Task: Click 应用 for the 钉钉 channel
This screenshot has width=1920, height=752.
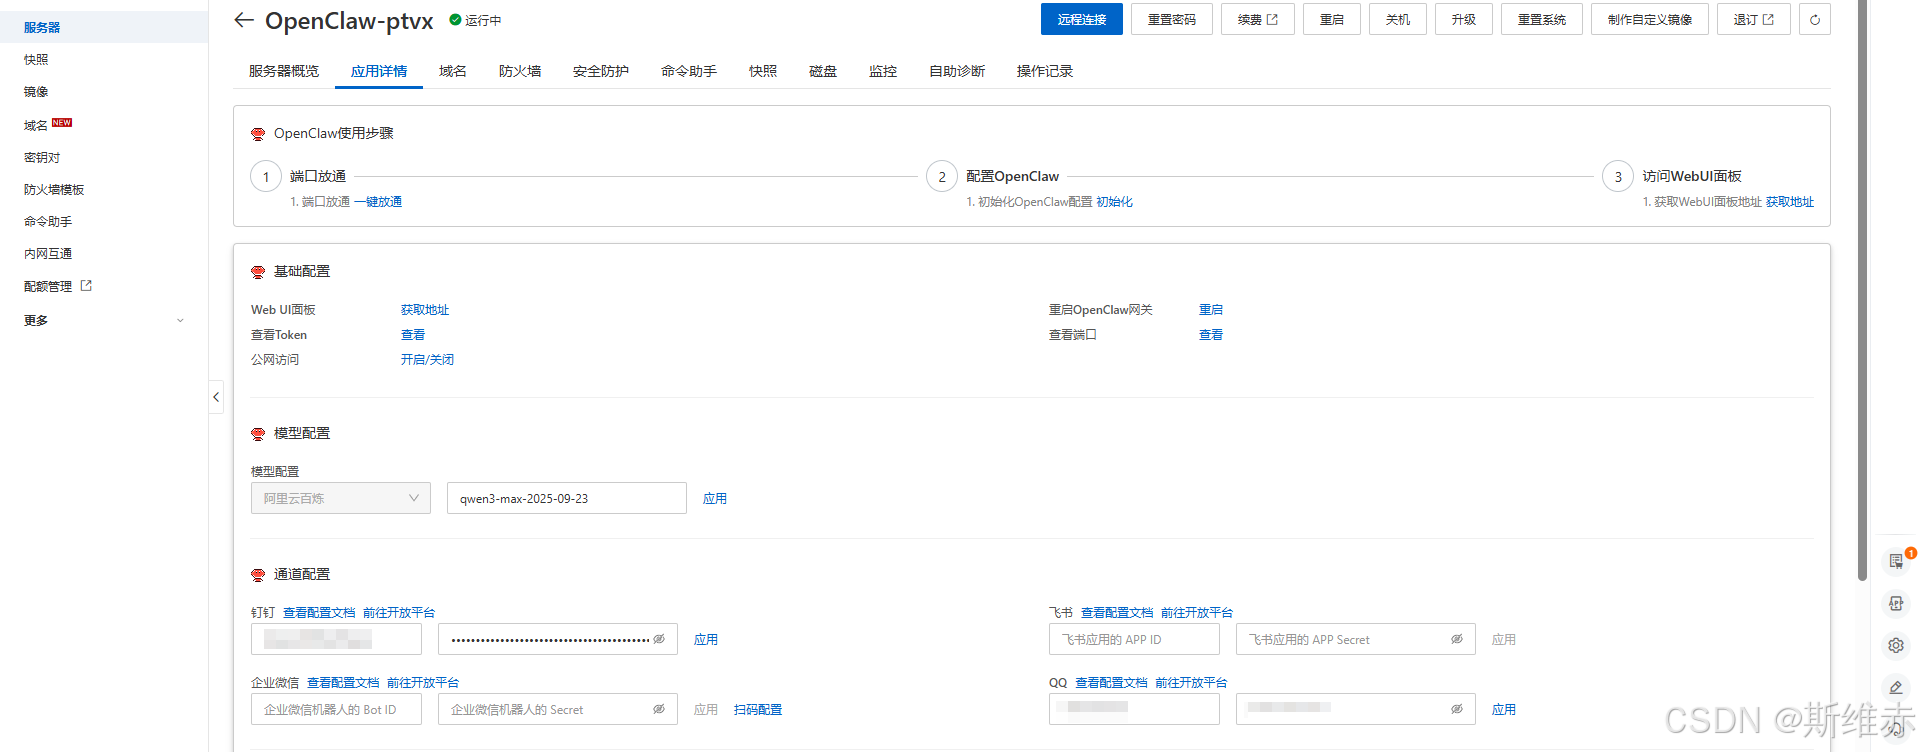Action: coord(706,639)
